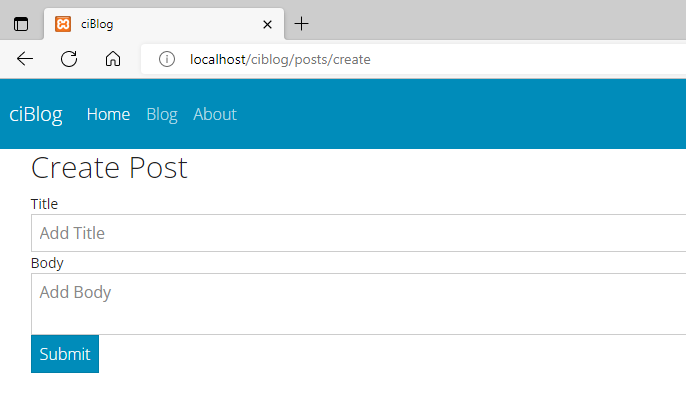Screen dimensions: 686x403
Task: View site information via the info icon
Action: coord(167,59)
